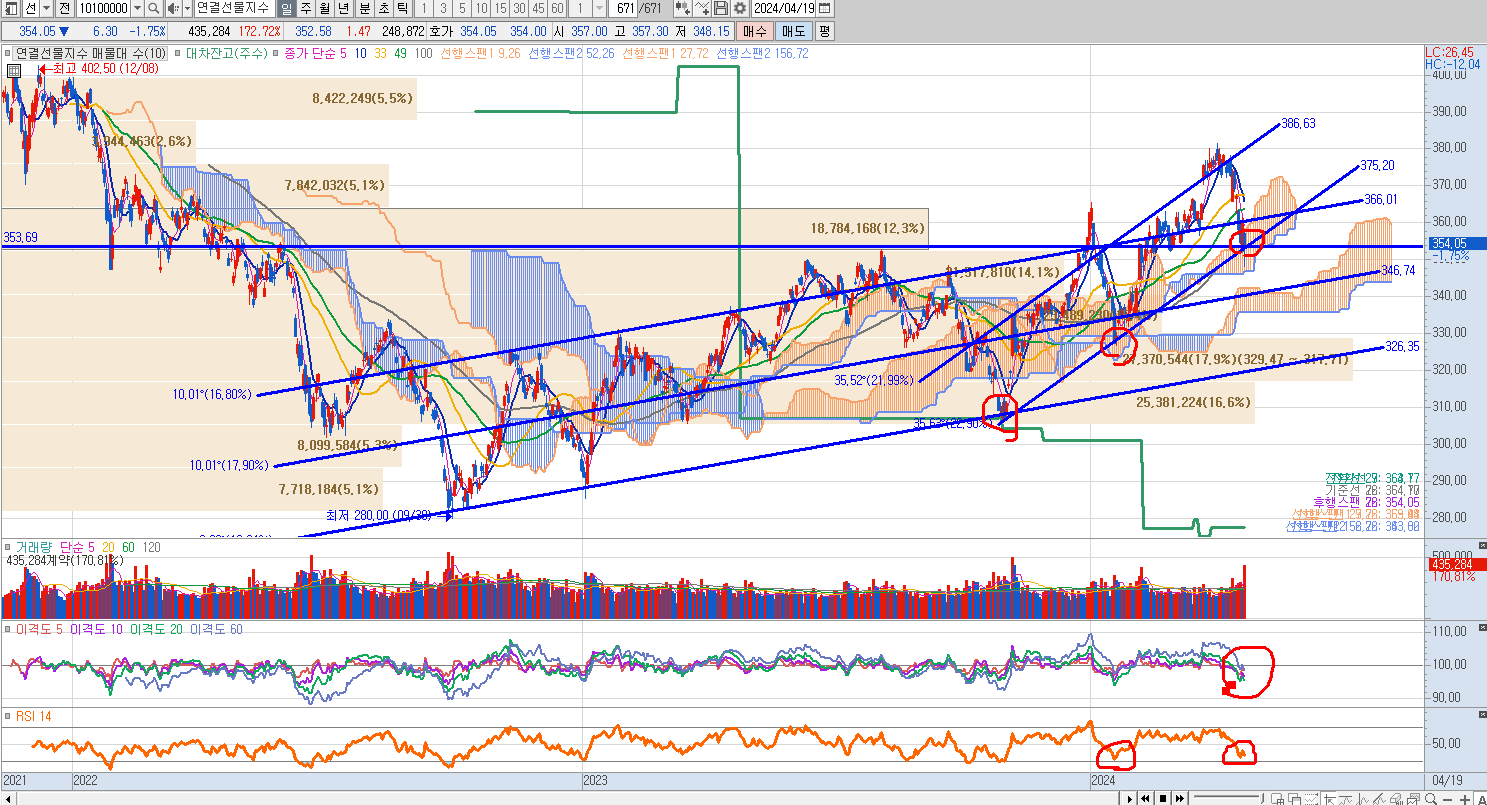
Task: Click the magnifier search icon beside symbol code
Action: pos(154,8)
